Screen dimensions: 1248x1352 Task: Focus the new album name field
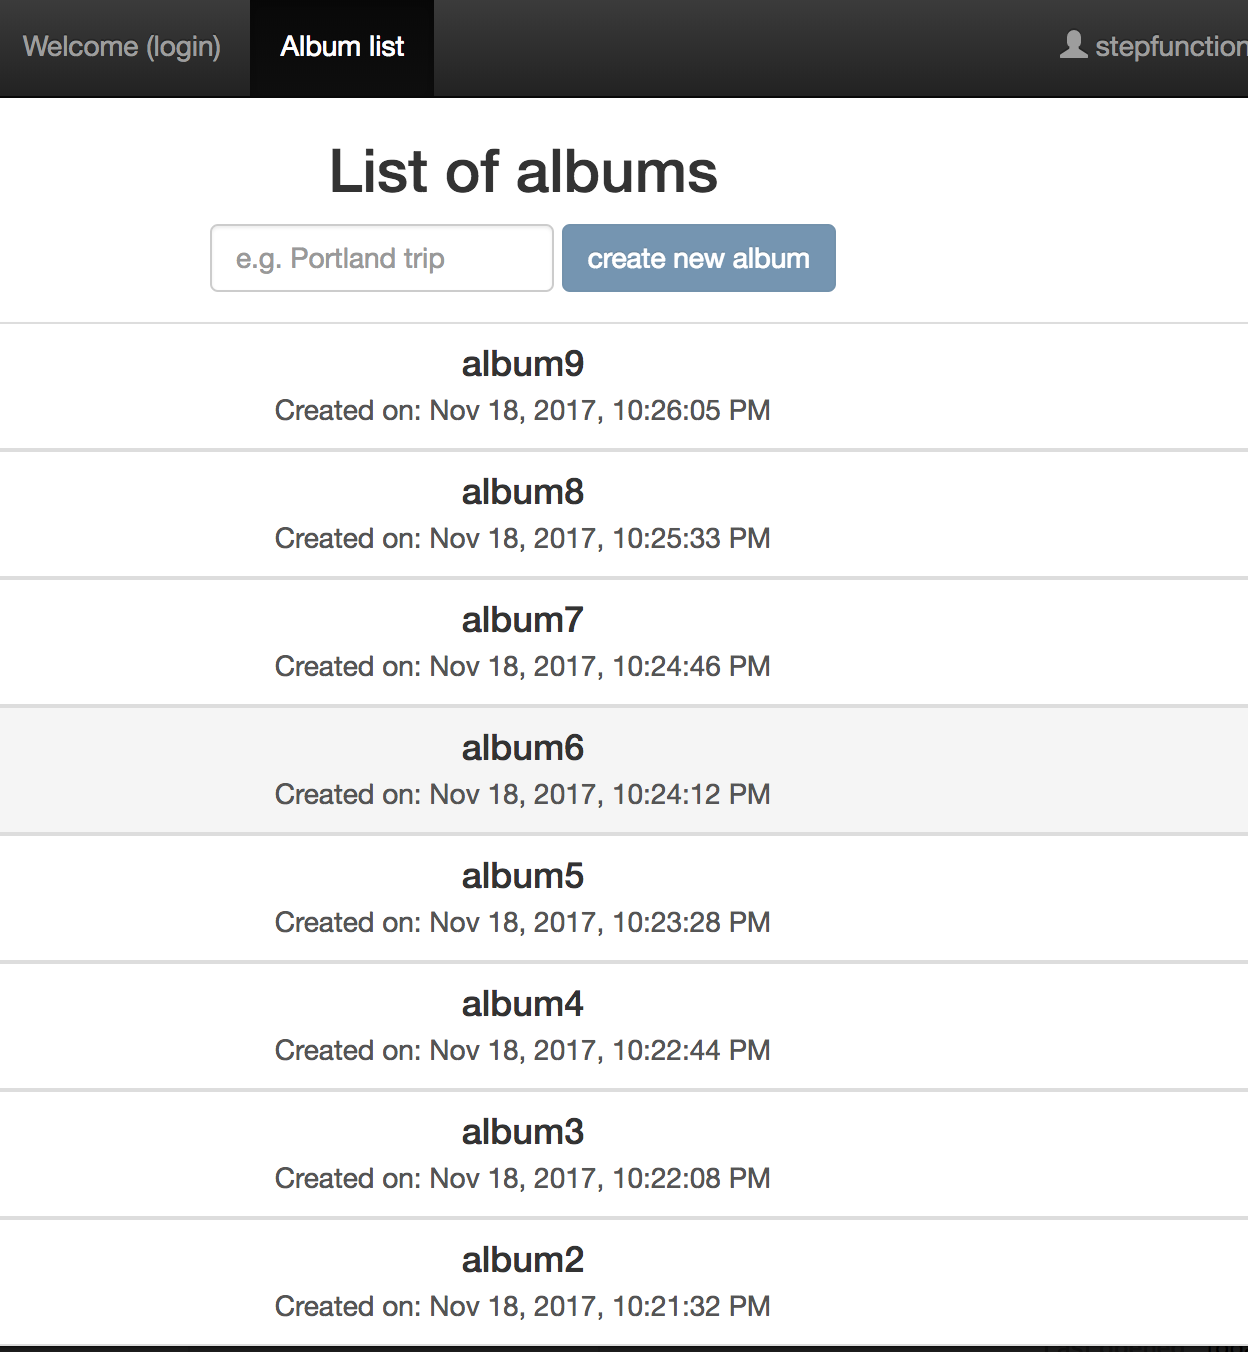(382, 258)
